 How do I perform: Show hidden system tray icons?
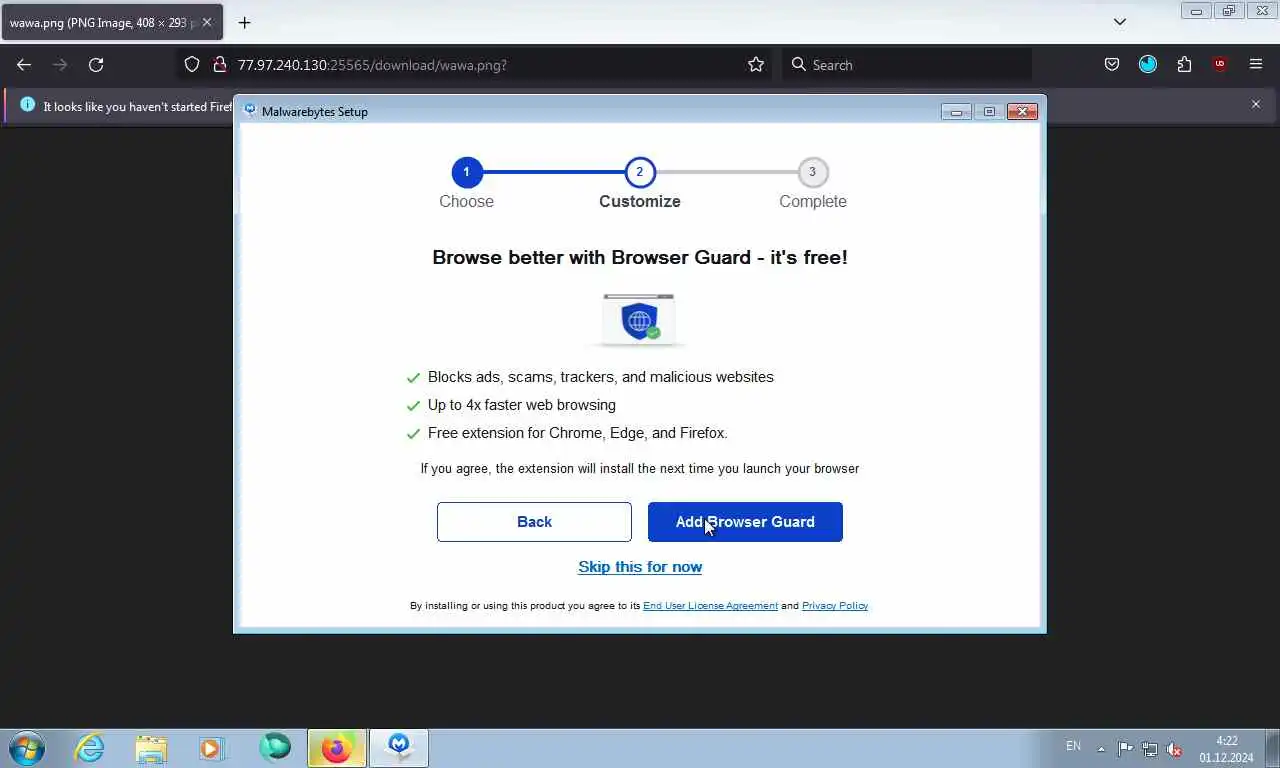1101,749
